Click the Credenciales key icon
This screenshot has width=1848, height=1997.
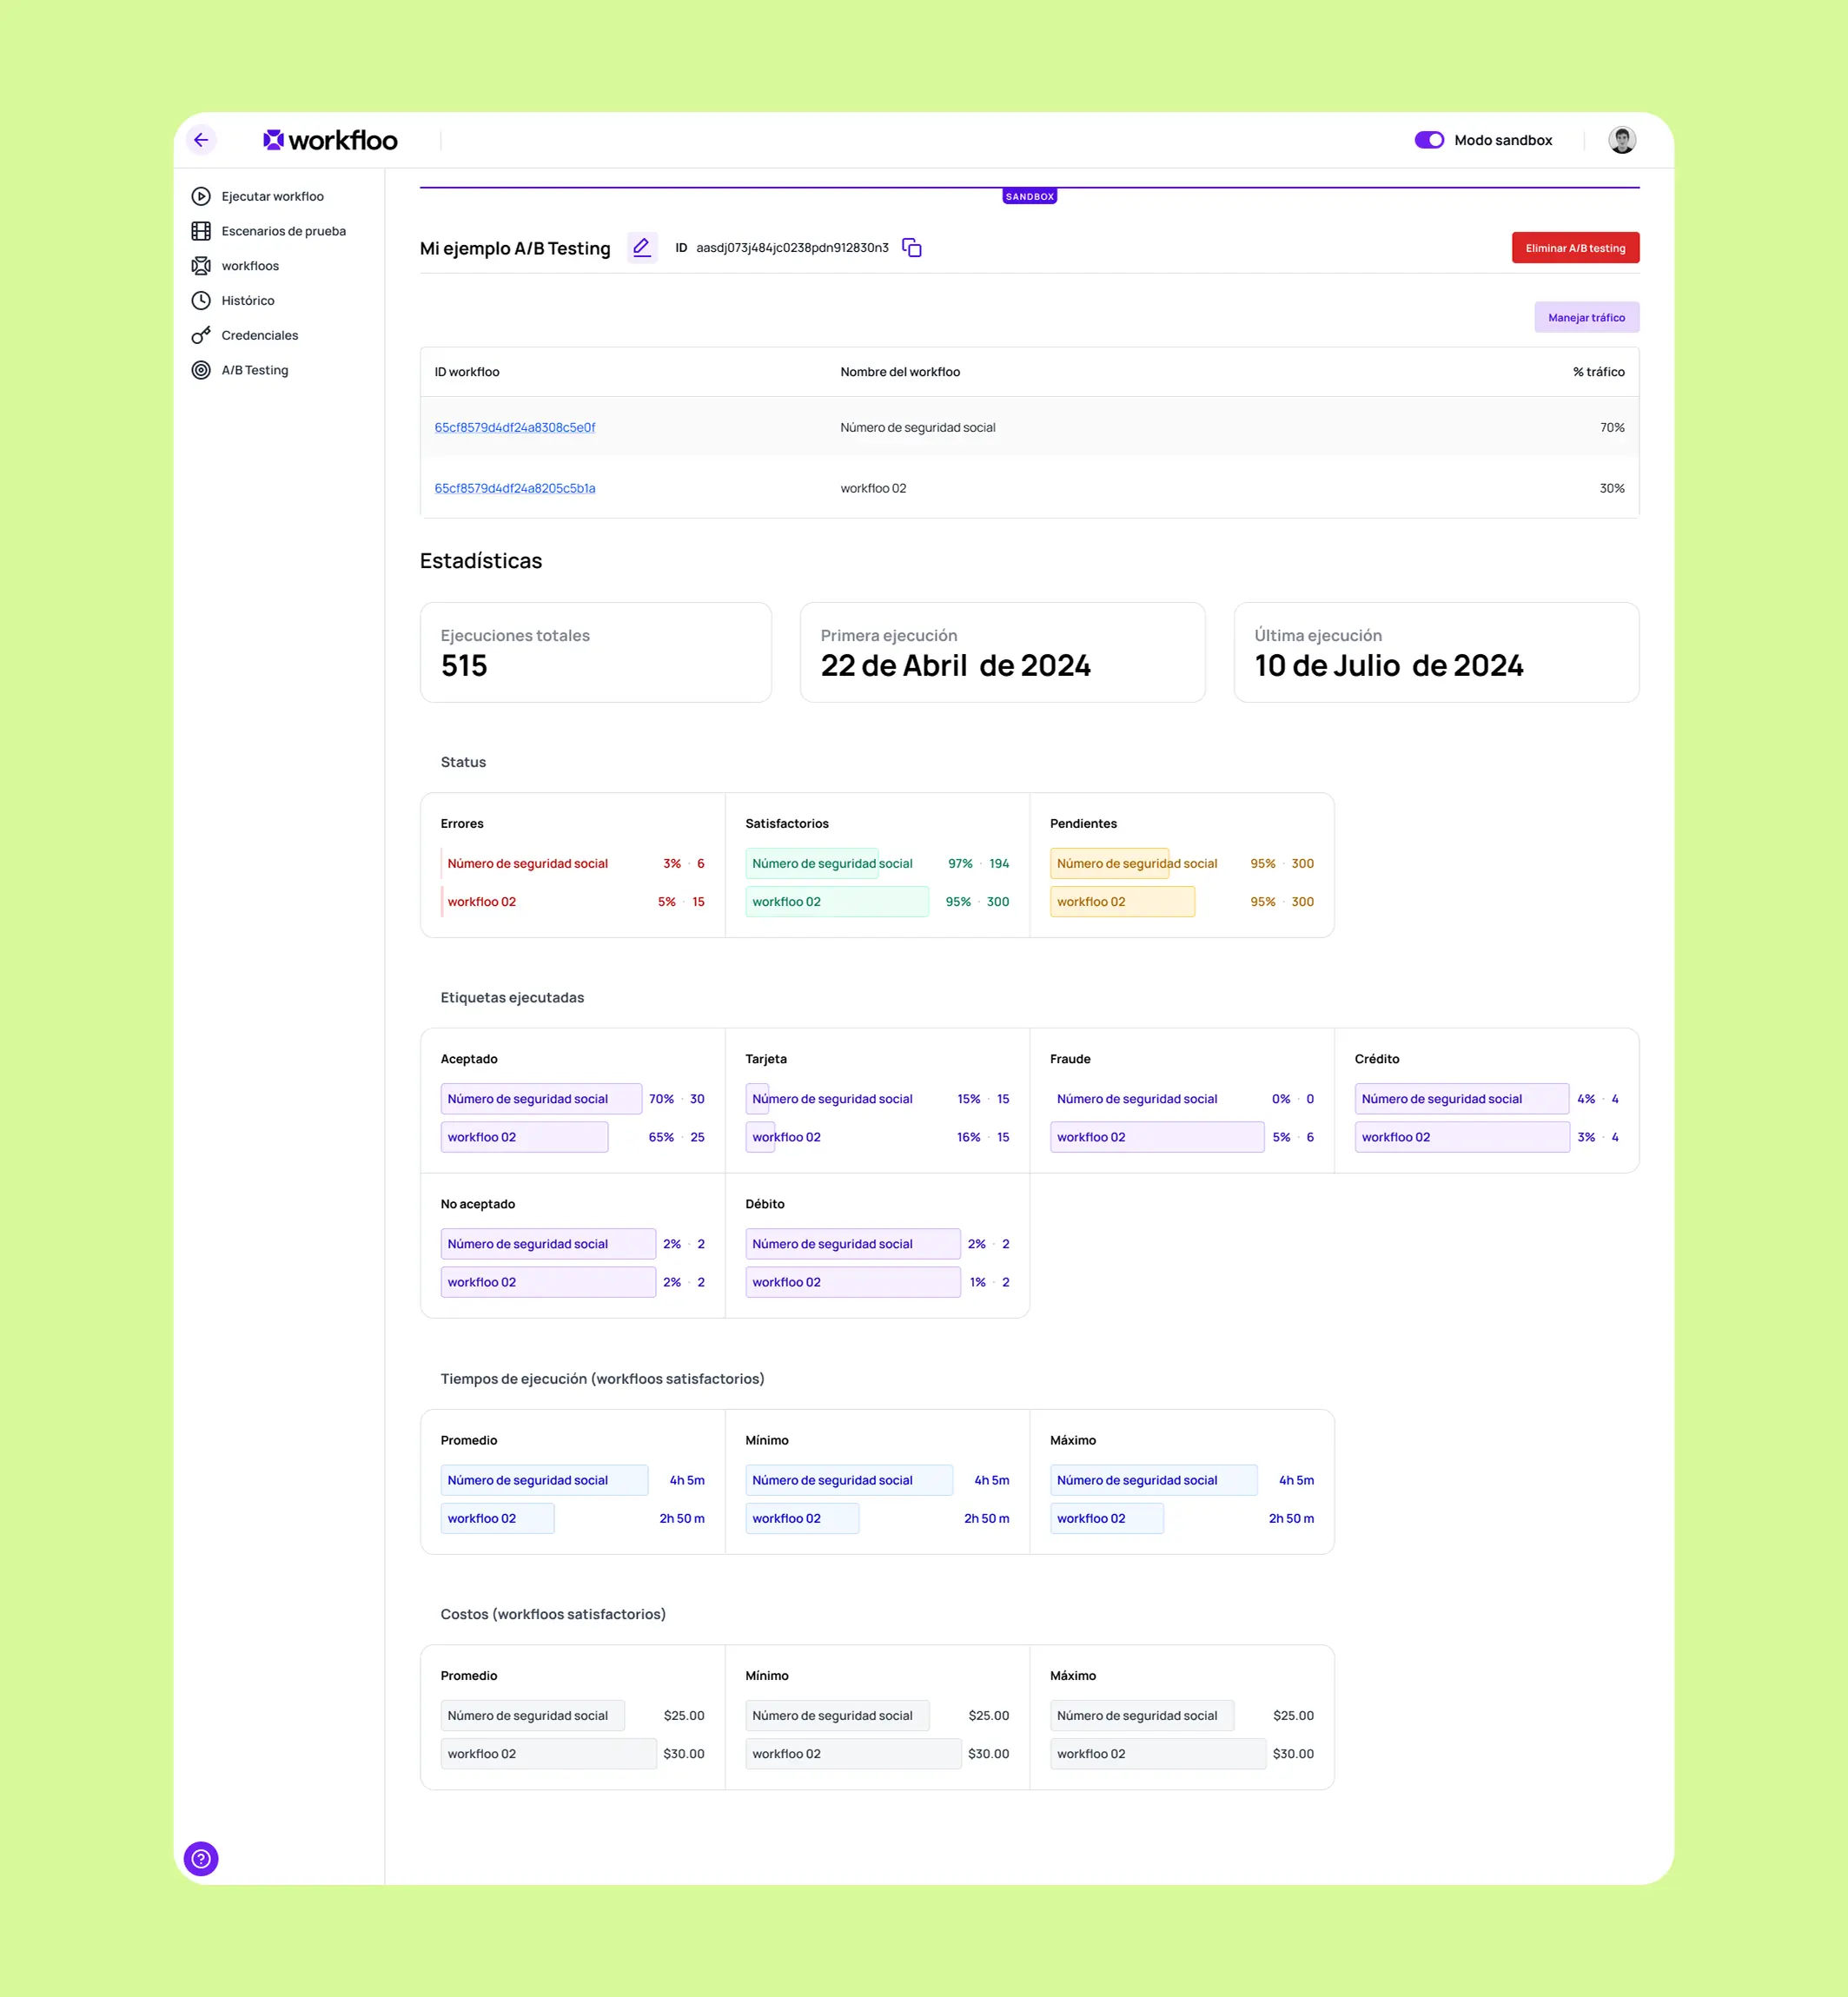[201, 335]
